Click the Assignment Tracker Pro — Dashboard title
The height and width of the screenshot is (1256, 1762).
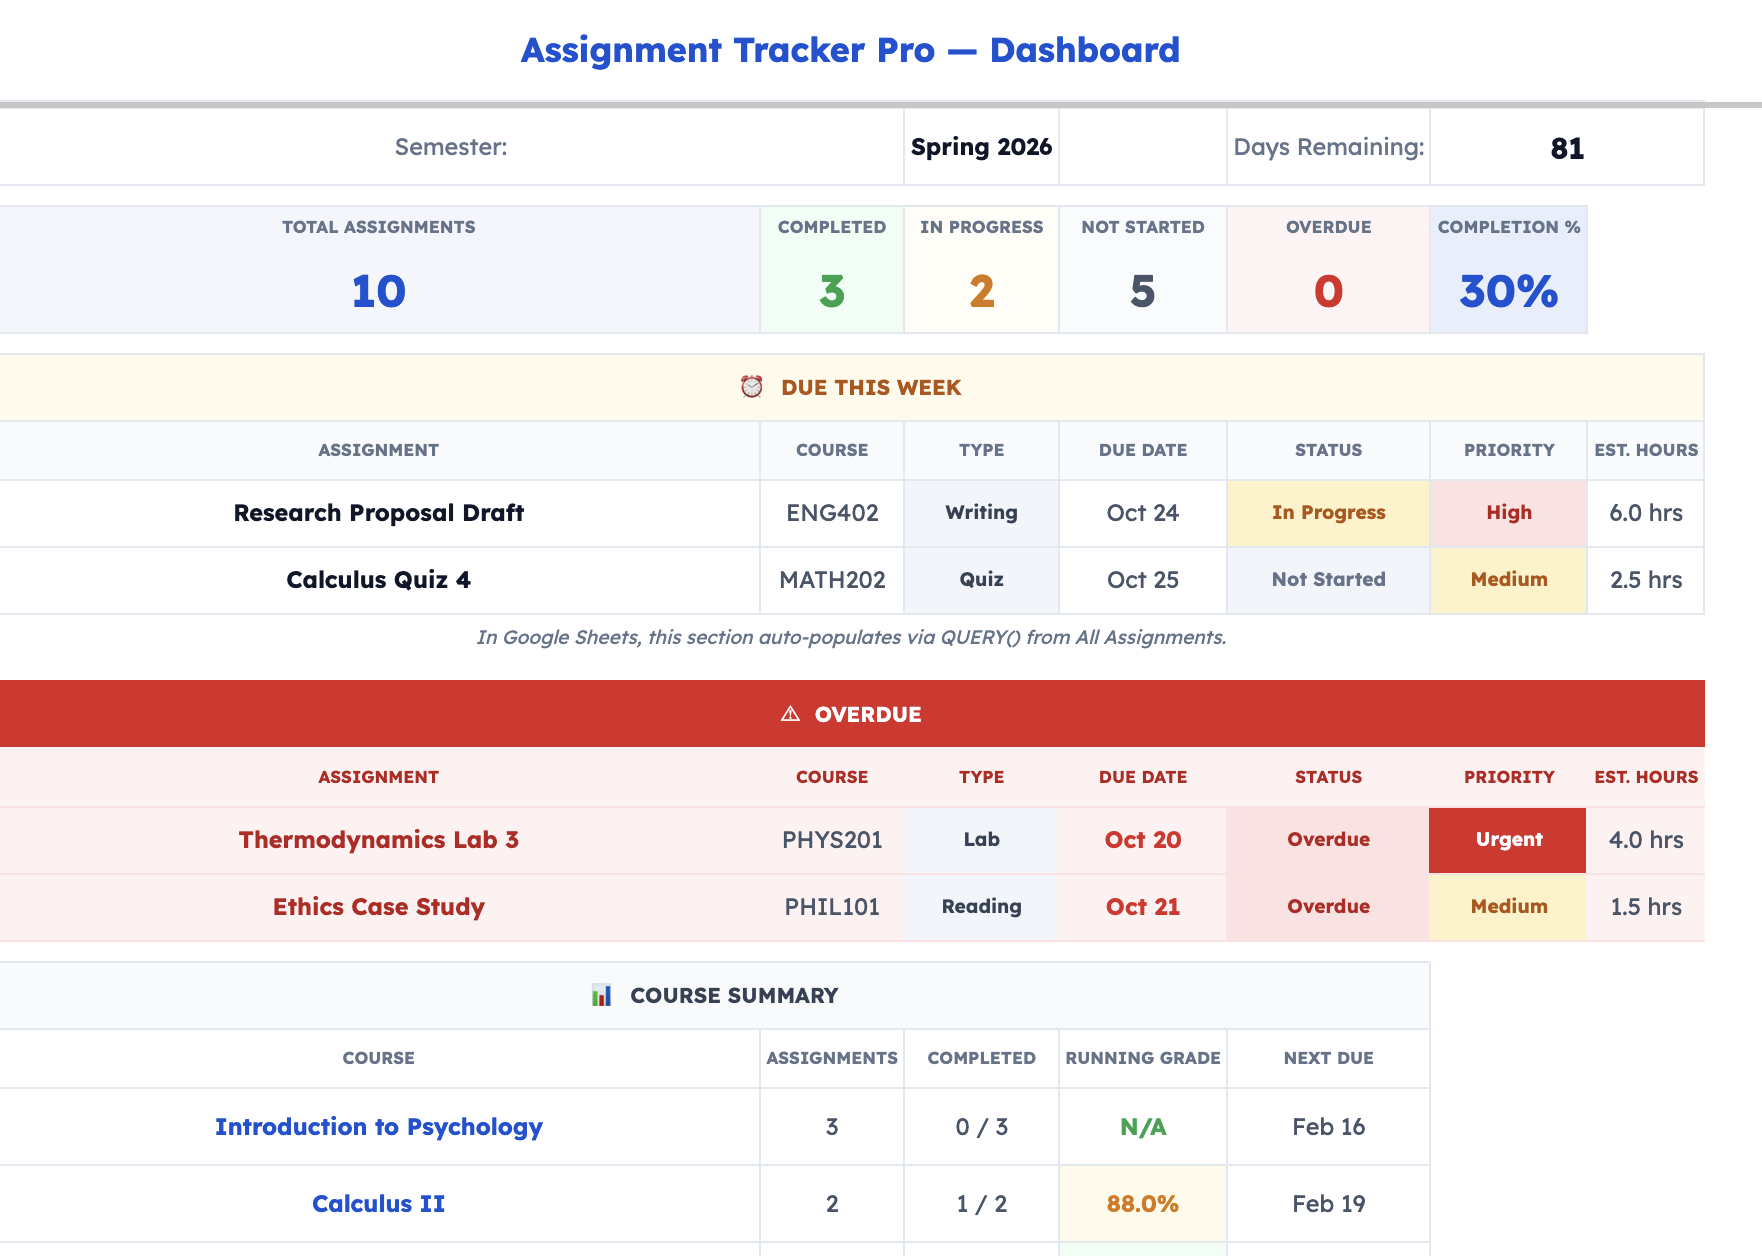(849, 50)
